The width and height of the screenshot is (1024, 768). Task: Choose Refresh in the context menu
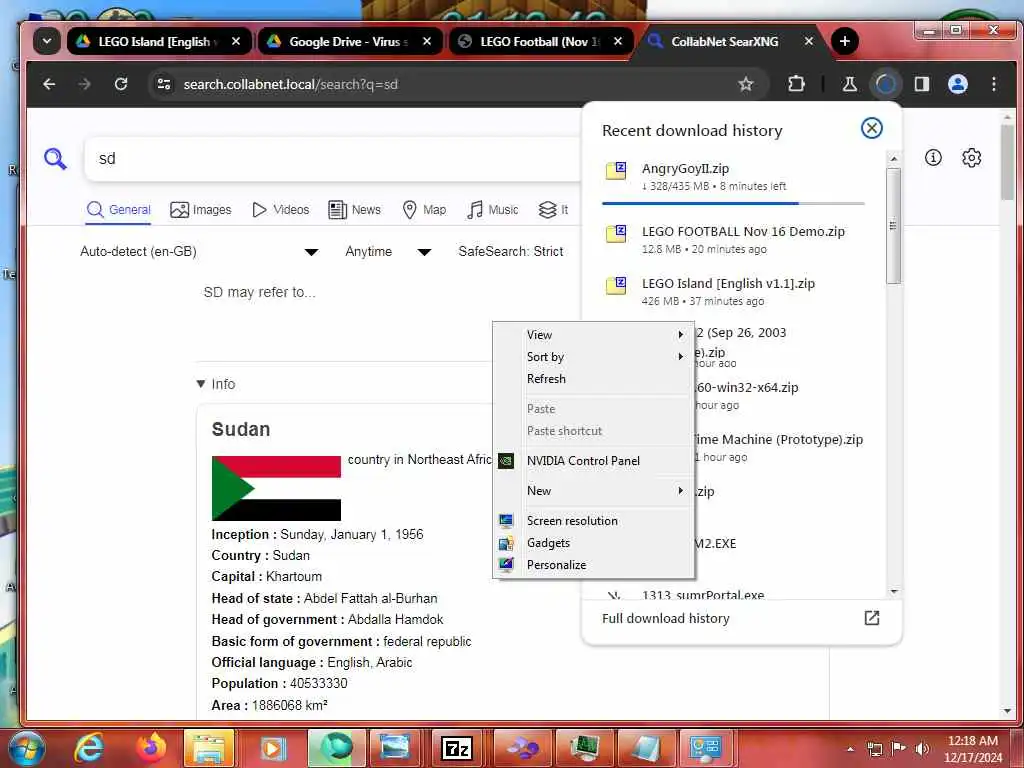click(594, 379)
